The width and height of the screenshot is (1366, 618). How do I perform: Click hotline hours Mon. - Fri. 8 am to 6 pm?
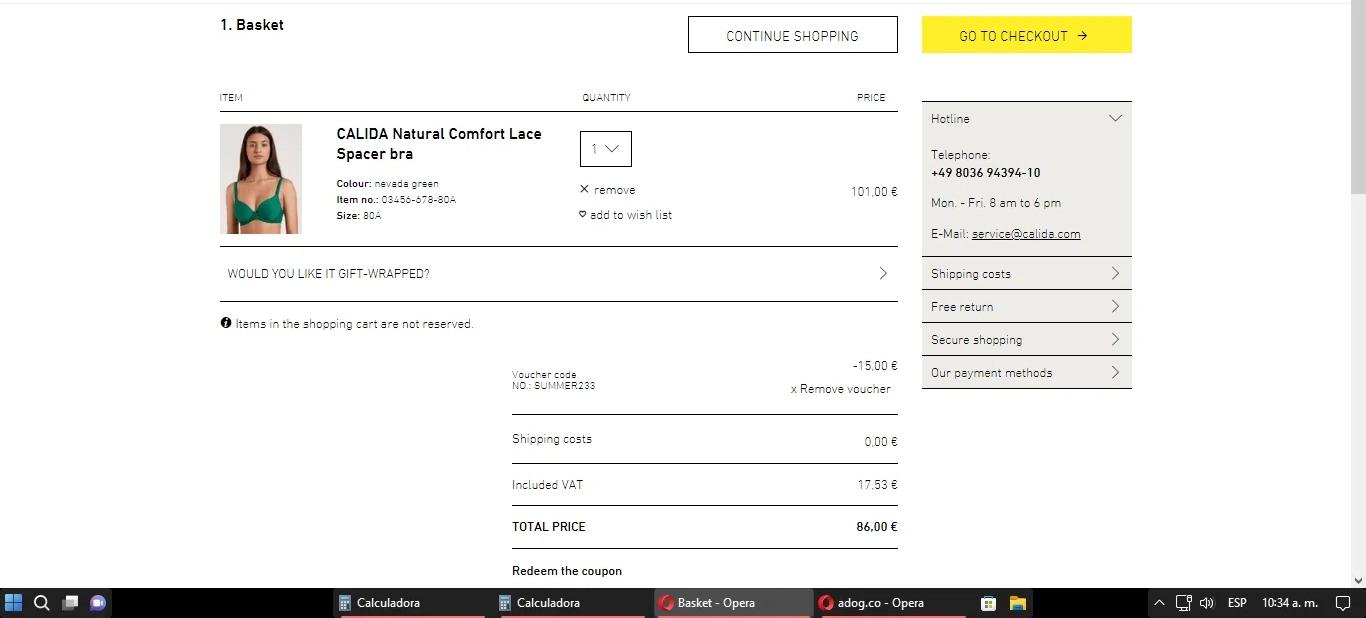[996, 203]
